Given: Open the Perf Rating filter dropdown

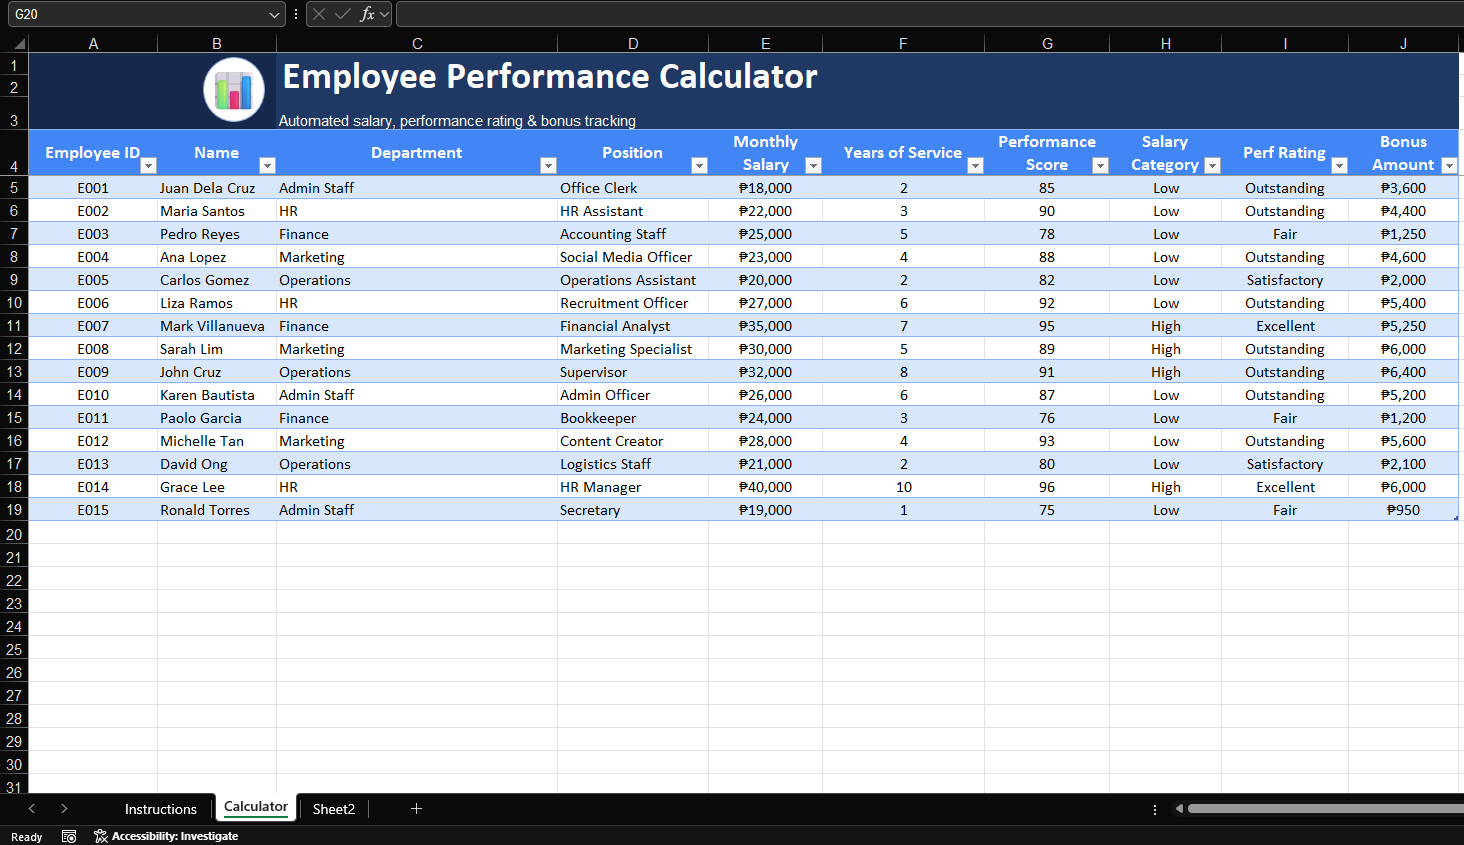Looking at the screenshot, I should pos(1339,166).
